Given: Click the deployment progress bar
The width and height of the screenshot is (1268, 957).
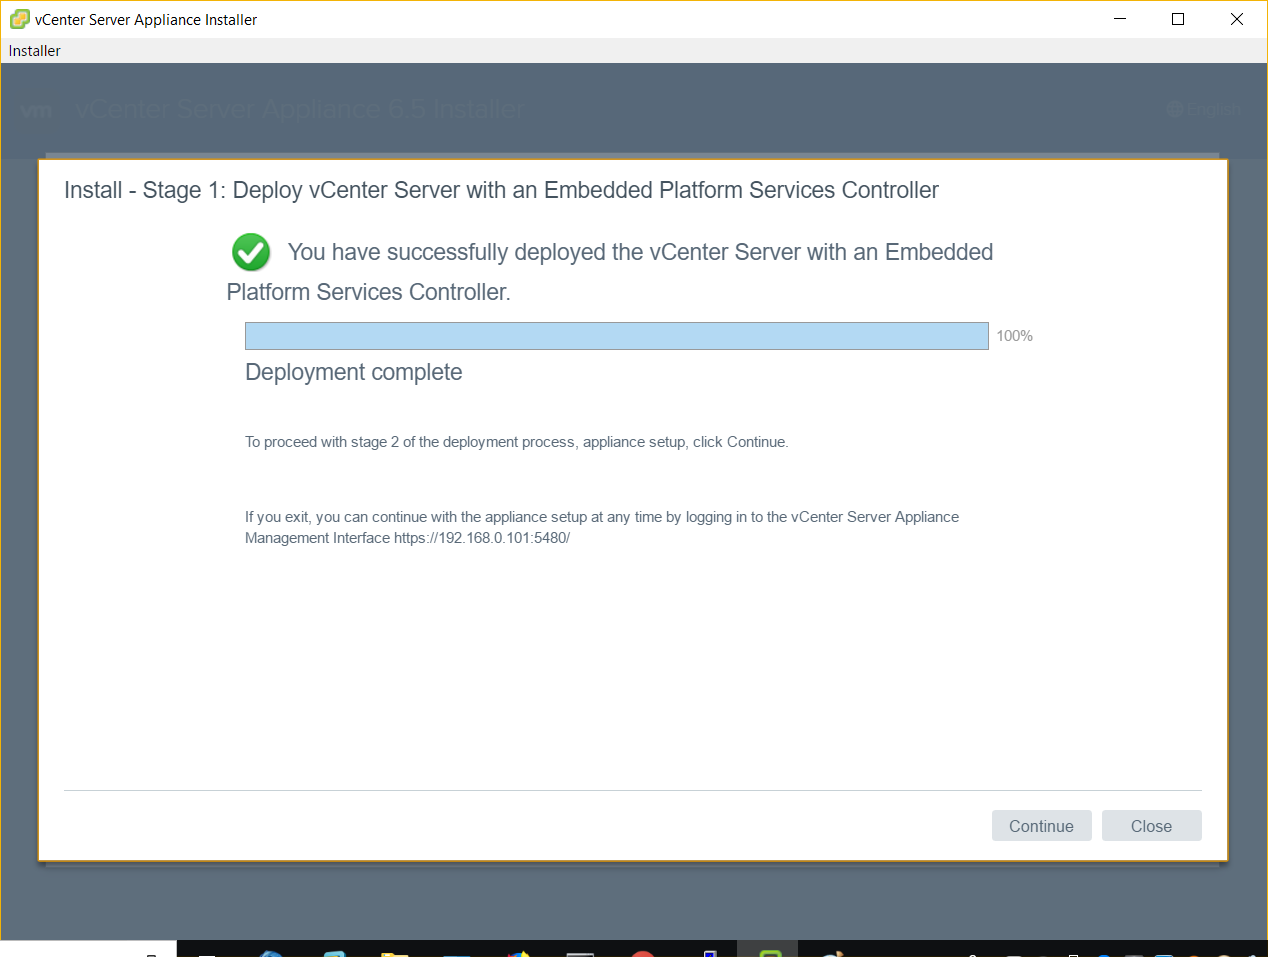Looking at the screenshot, I should 617,336.
